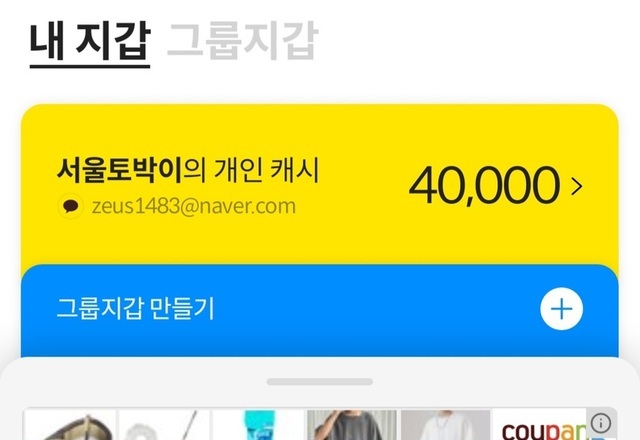Switch to the 내 지갑 tab

click(90, 43)
